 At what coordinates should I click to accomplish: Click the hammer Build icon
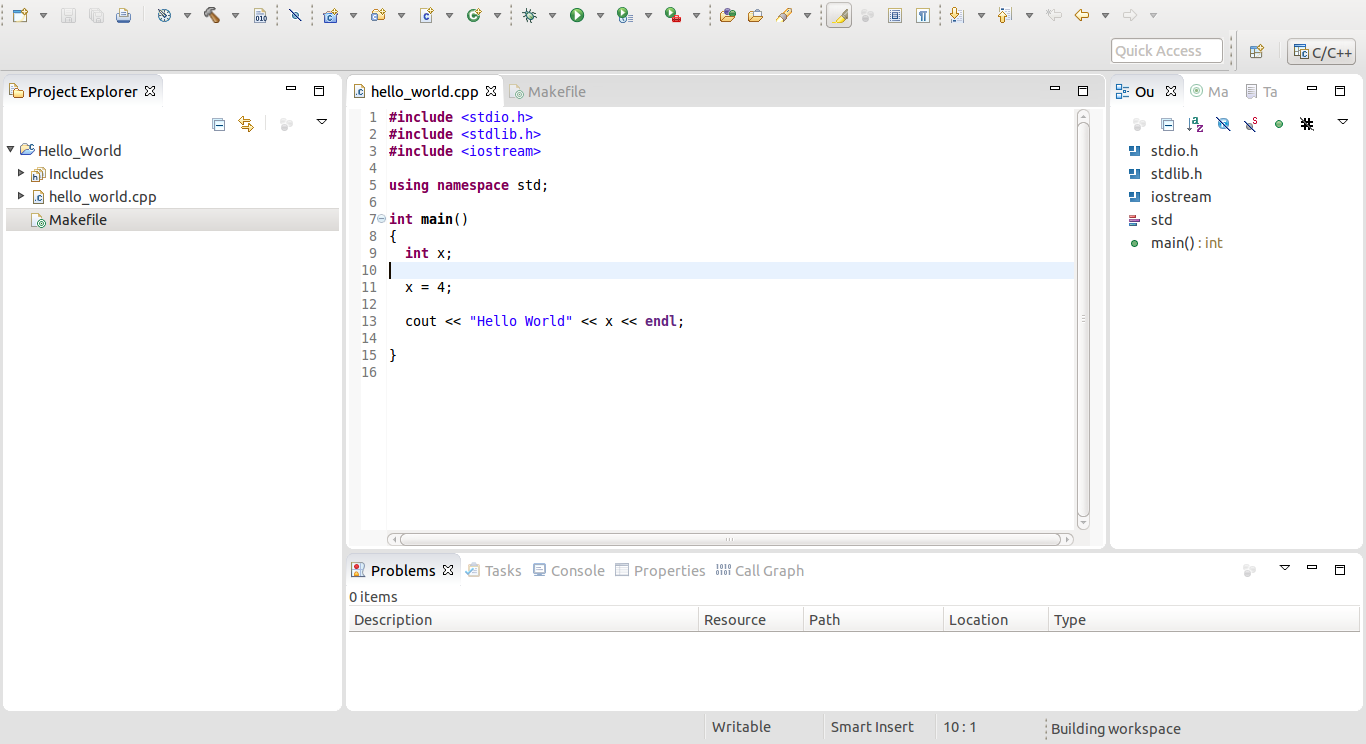[212, 15]
